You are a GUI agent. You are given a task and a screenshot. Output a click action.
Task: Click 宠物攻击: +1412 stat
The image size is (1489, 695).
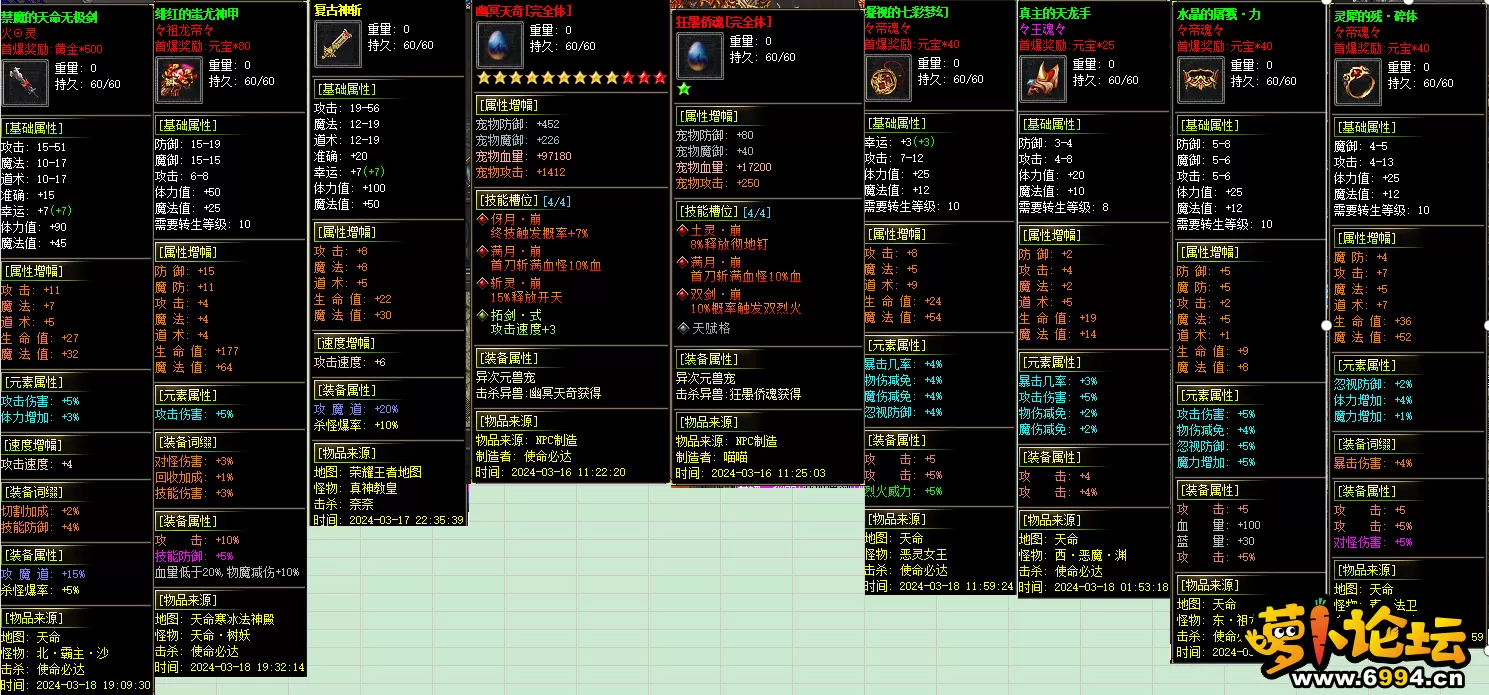[521, 172]
